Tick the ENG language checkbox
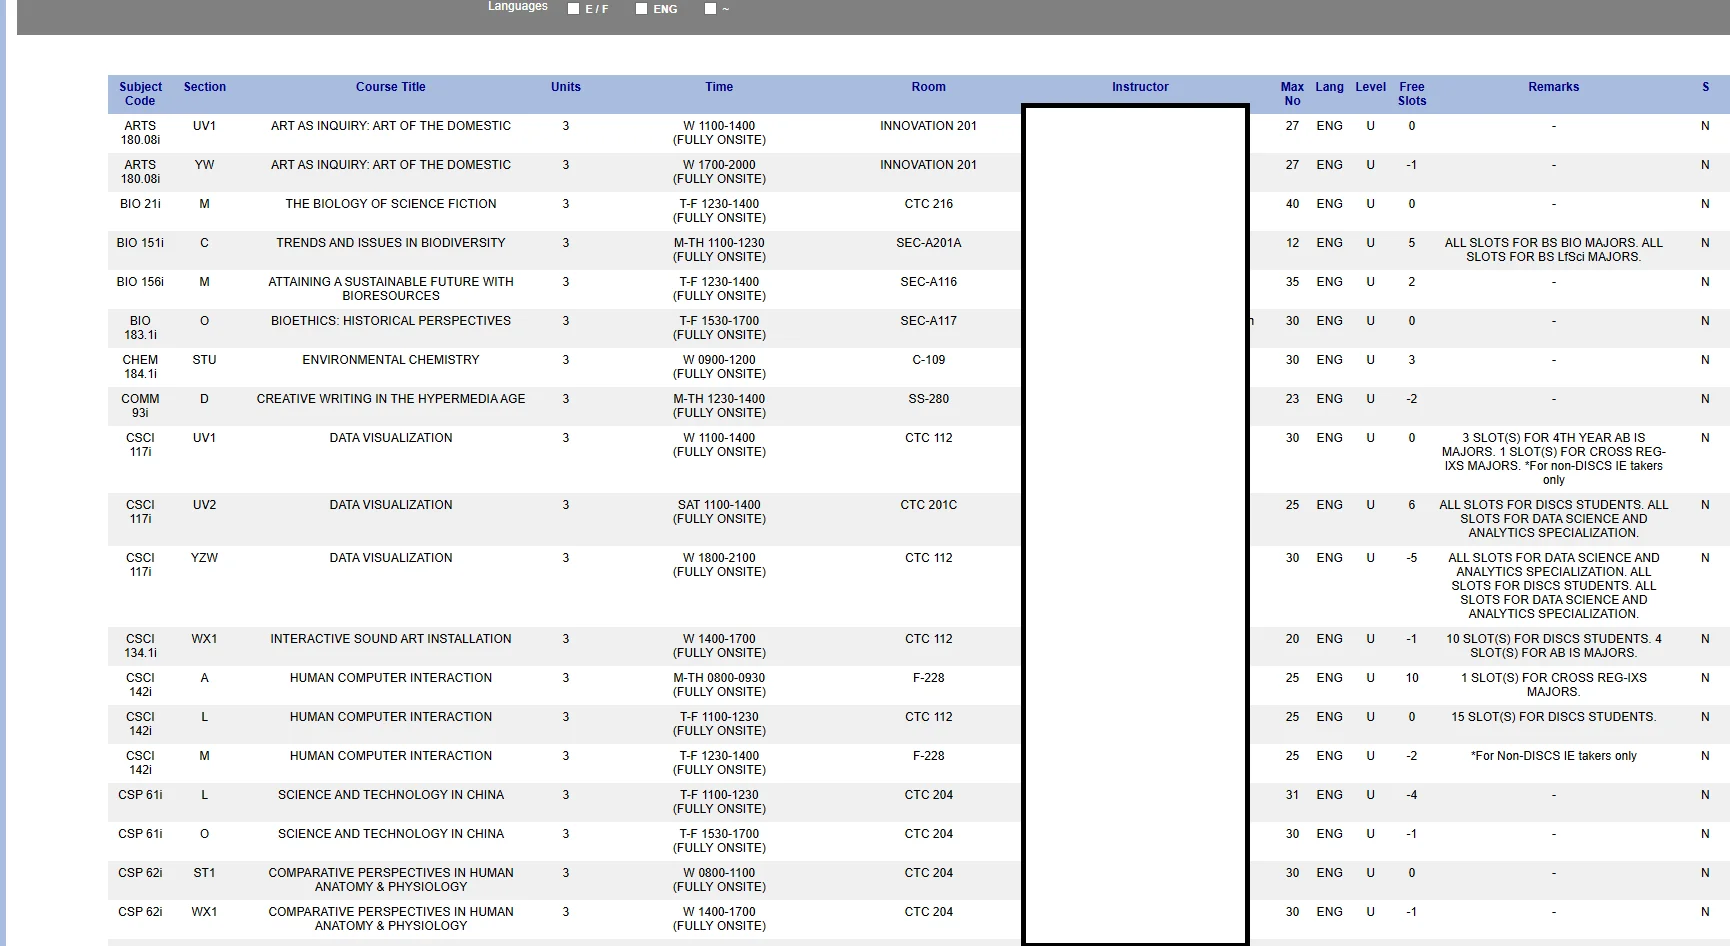The height and width of the screenshot is (946, 1730). [642, 9]
